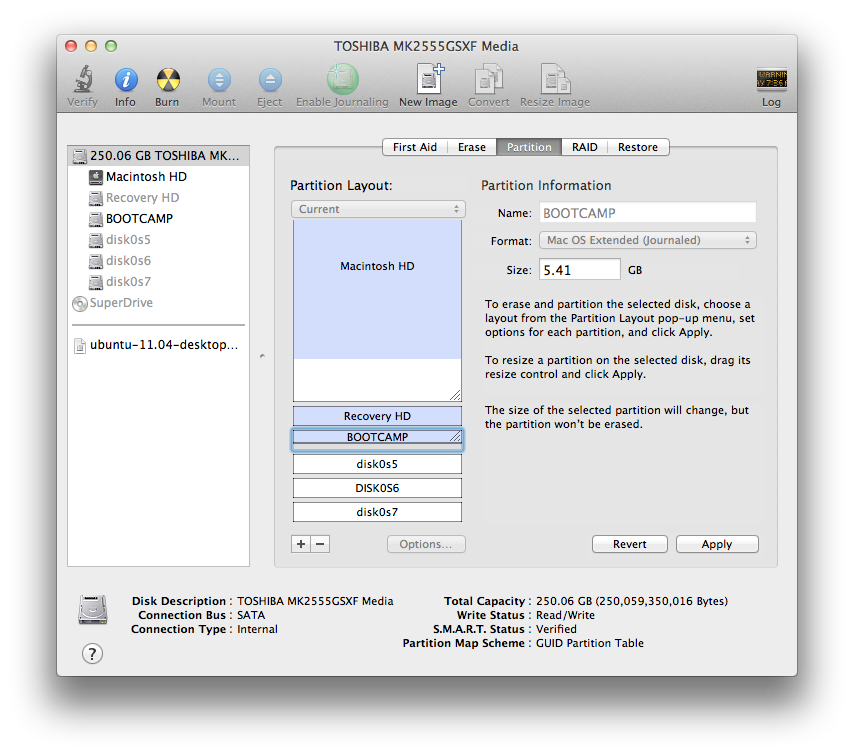Remove partition with the minus button
The image size is (854, 755).
[320, 544]
